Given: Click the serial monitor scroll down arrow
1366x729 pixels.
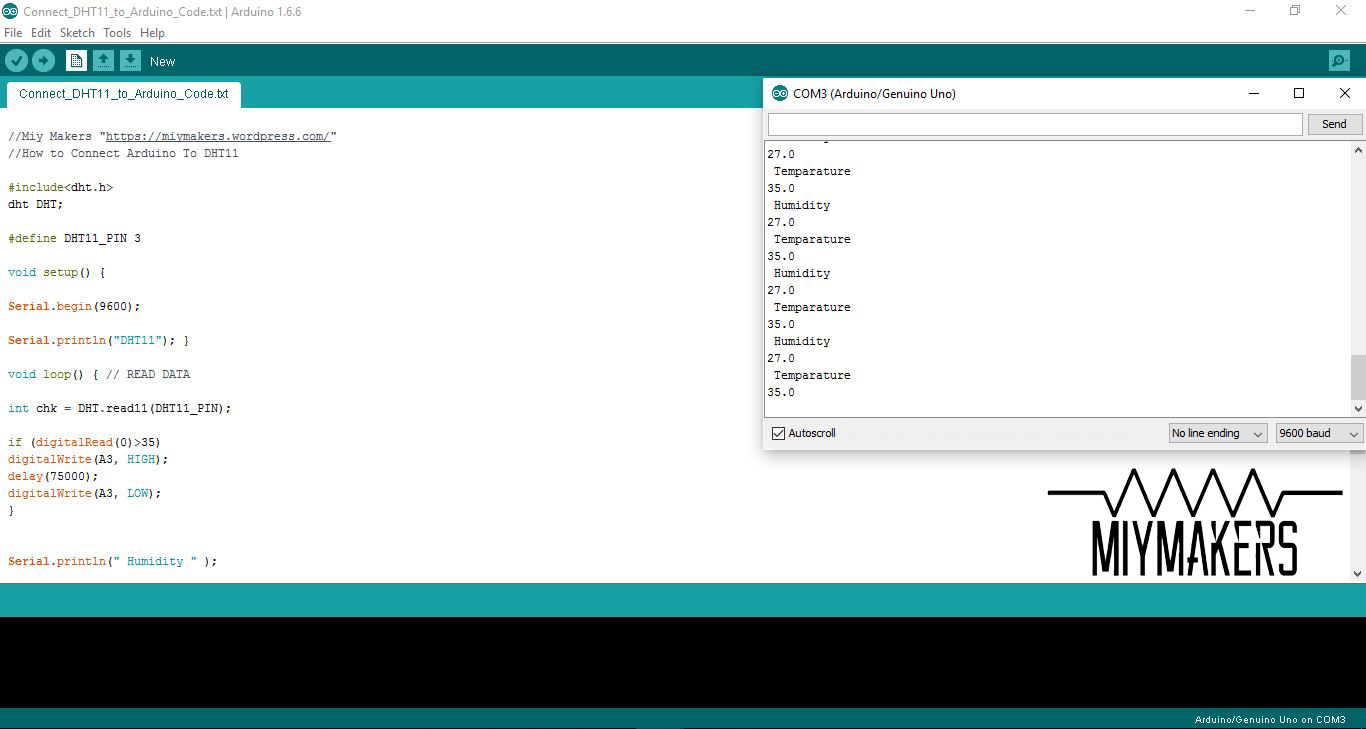Looking at the screenshot, I should [x=1358, y=408].
